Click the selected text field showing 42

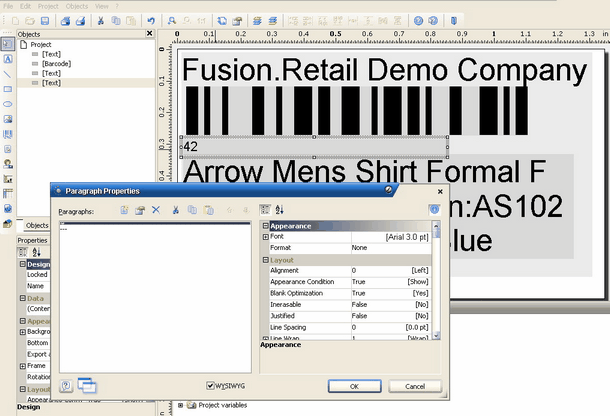314,147
